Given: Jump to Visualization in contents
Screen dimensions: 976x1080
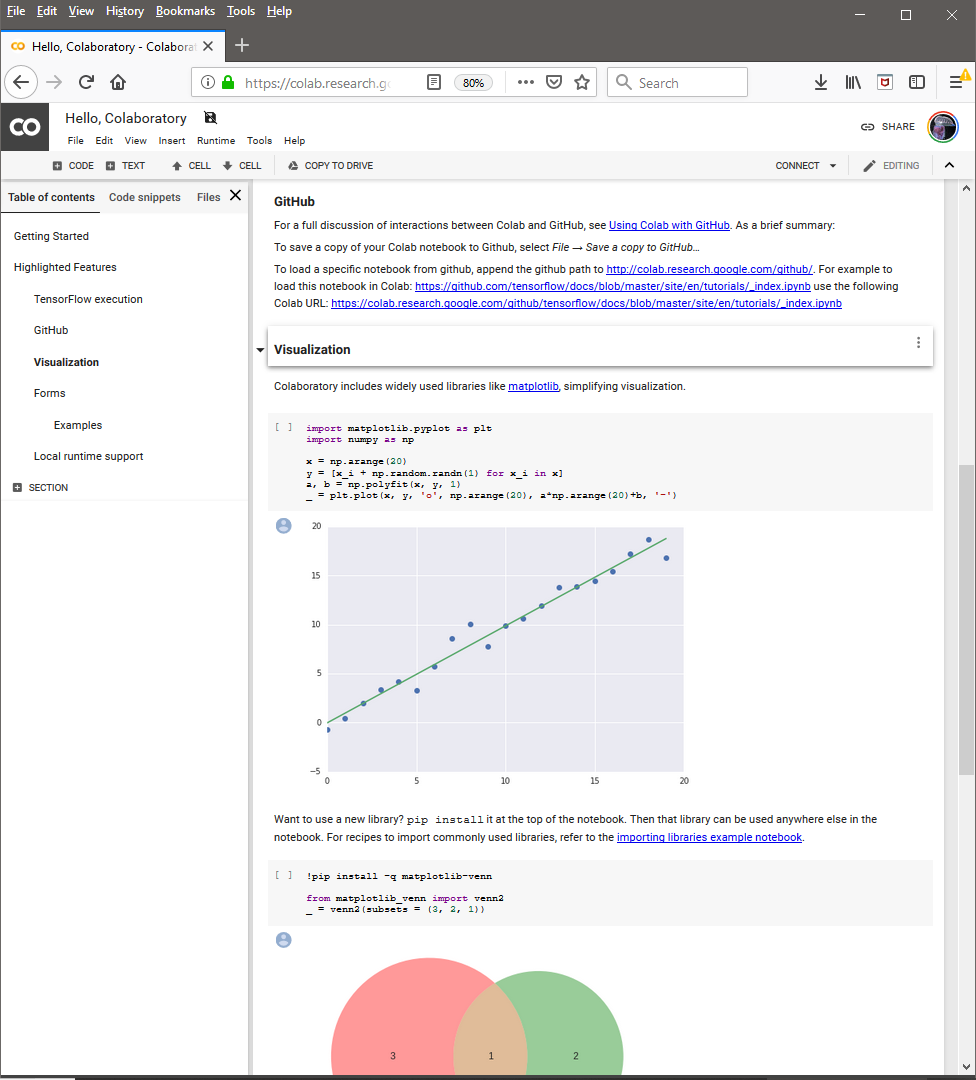Looking at the screenshot, I should tap(66, 362).
